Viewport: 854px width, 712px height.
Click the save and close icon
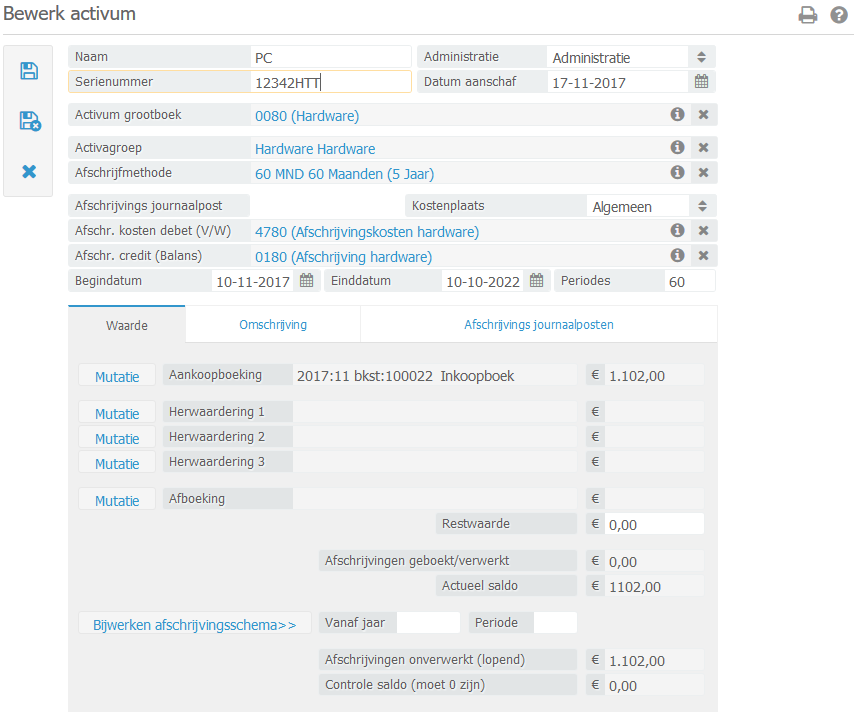(30, 121)
